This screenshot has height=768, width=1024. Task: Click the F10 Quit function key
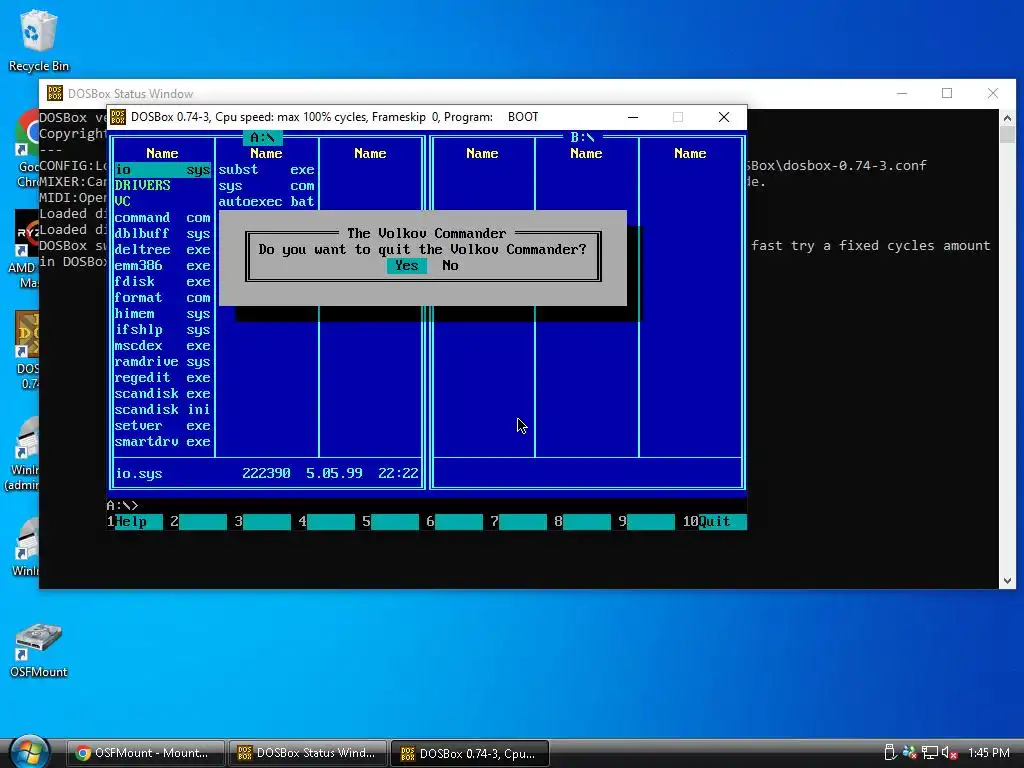pos(714,521)
